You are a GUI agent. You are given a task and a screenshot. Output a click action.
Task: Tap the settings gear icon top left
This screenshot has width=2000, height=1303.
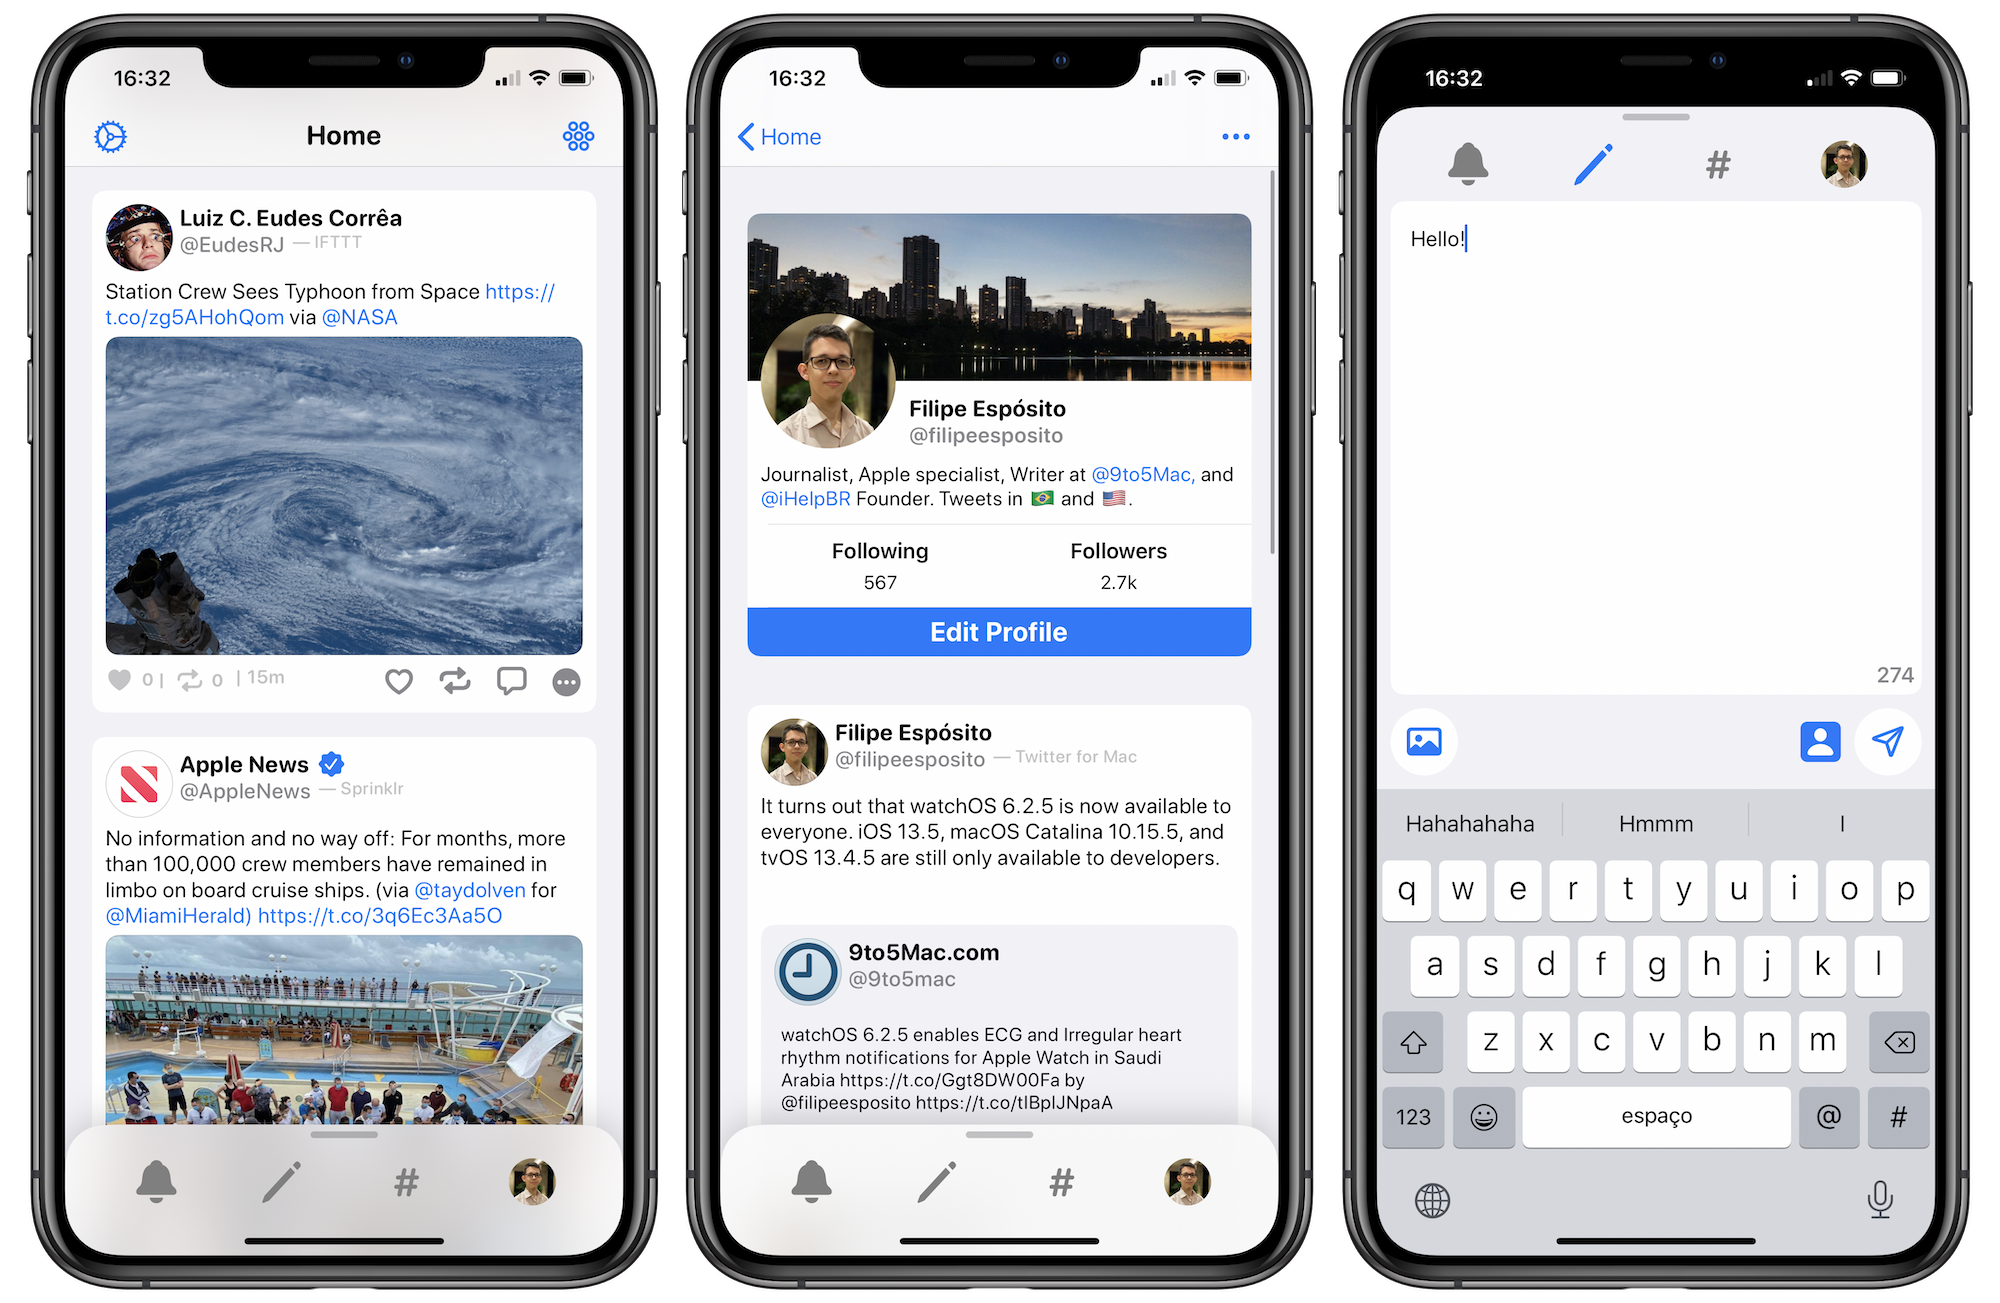click(111, 137)
